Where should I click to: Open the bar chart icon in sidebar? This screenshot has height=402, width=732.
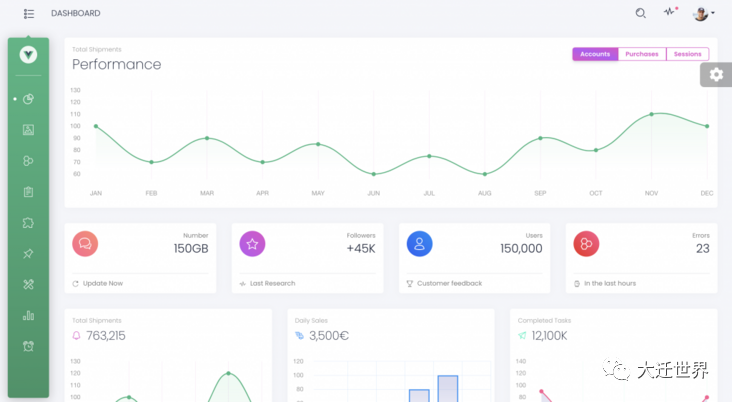coord(29,315)
